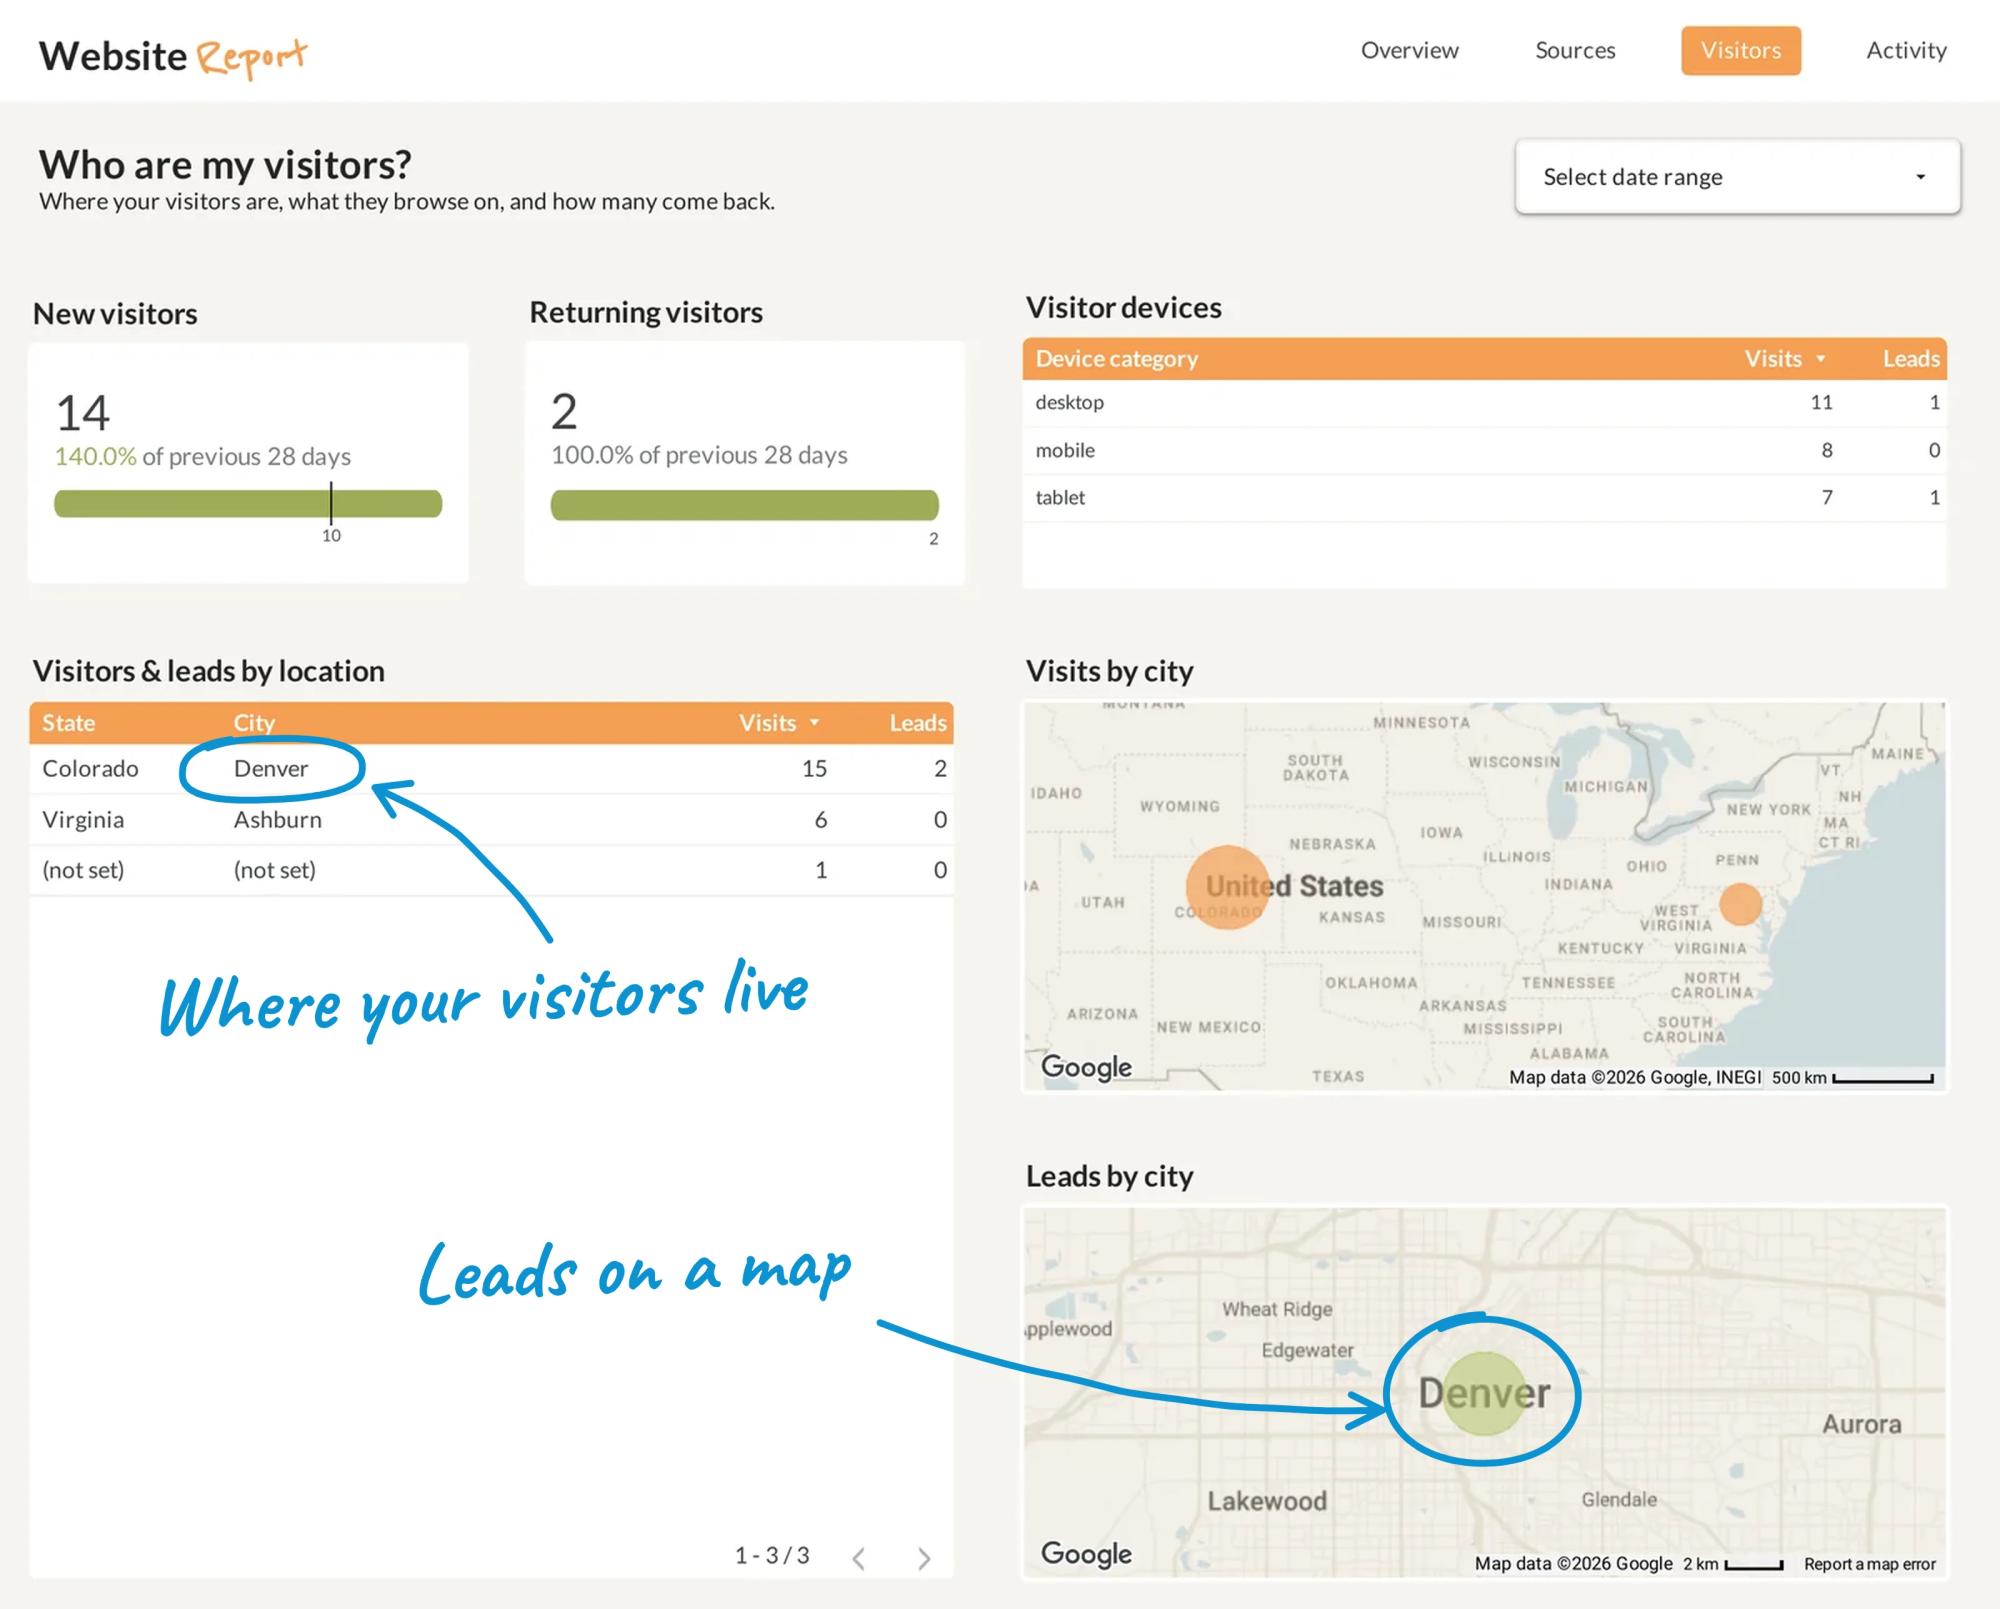This screenshot has width=2000, height=1609.
Task: Click the 2 returning visitors count
Action: click(564, 412)
